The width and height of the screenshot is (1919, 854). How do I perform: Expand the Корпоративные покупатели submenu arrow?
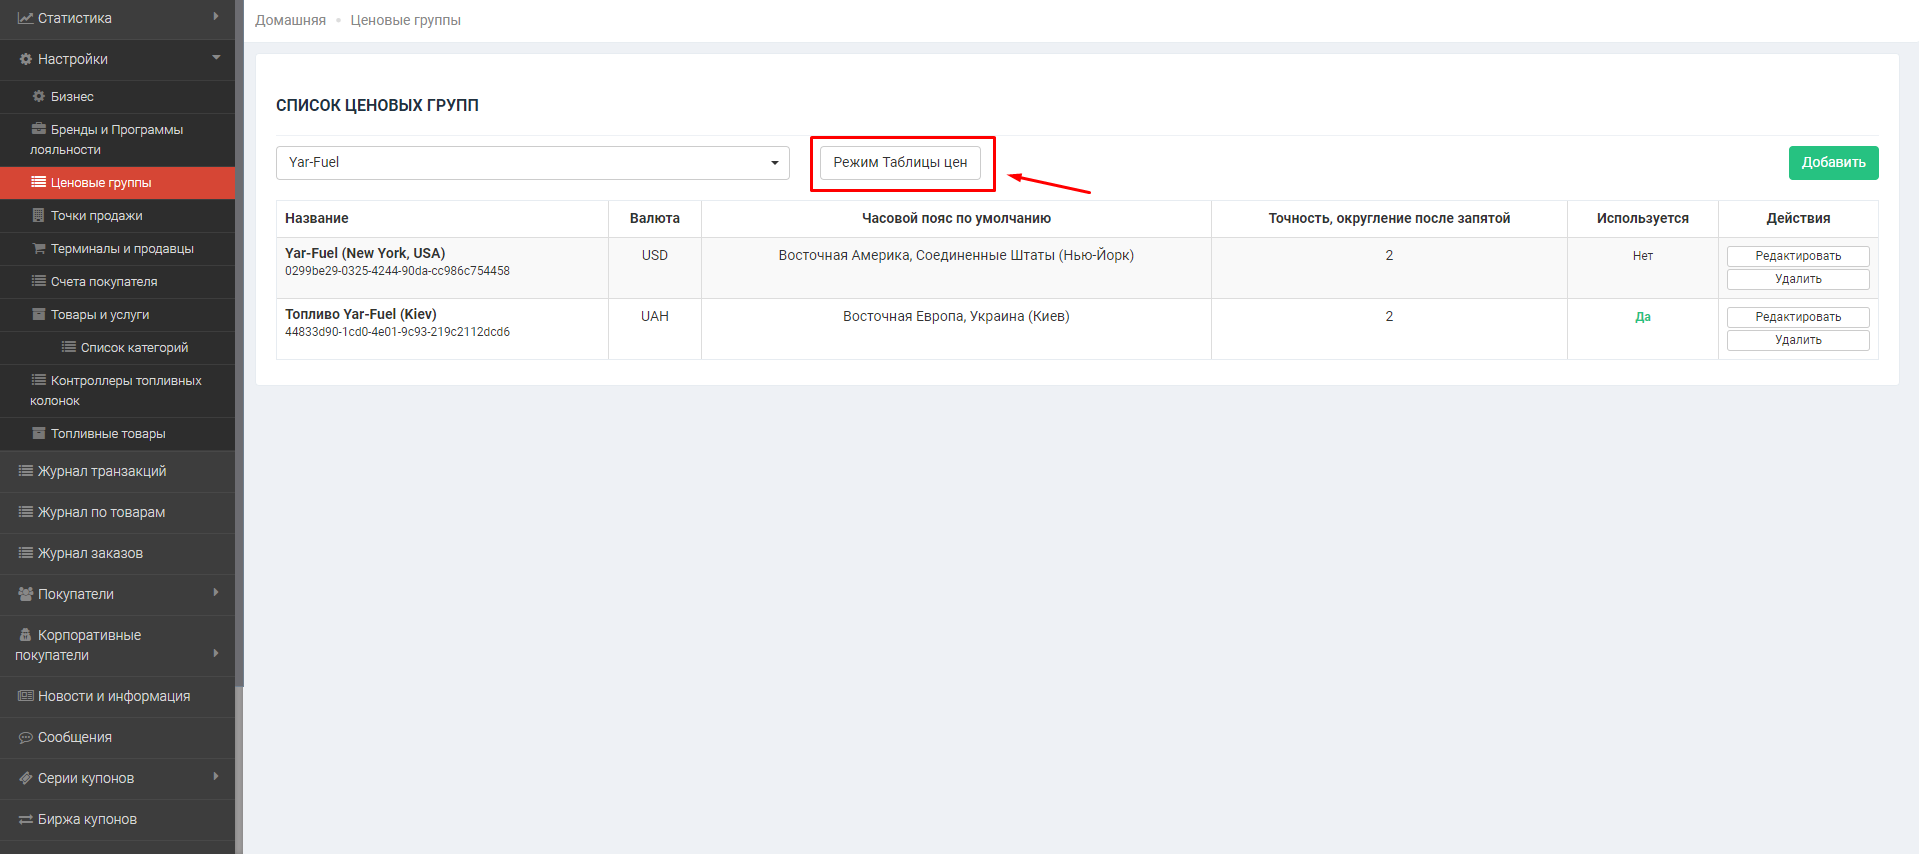(x=216, y=653)
